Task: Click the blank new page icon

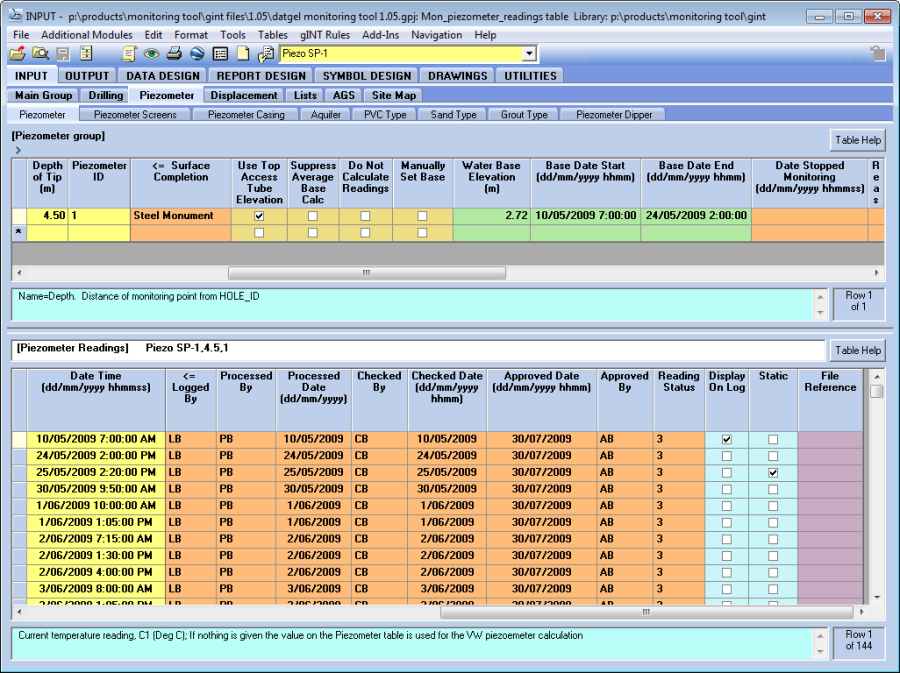Action: 242,54
